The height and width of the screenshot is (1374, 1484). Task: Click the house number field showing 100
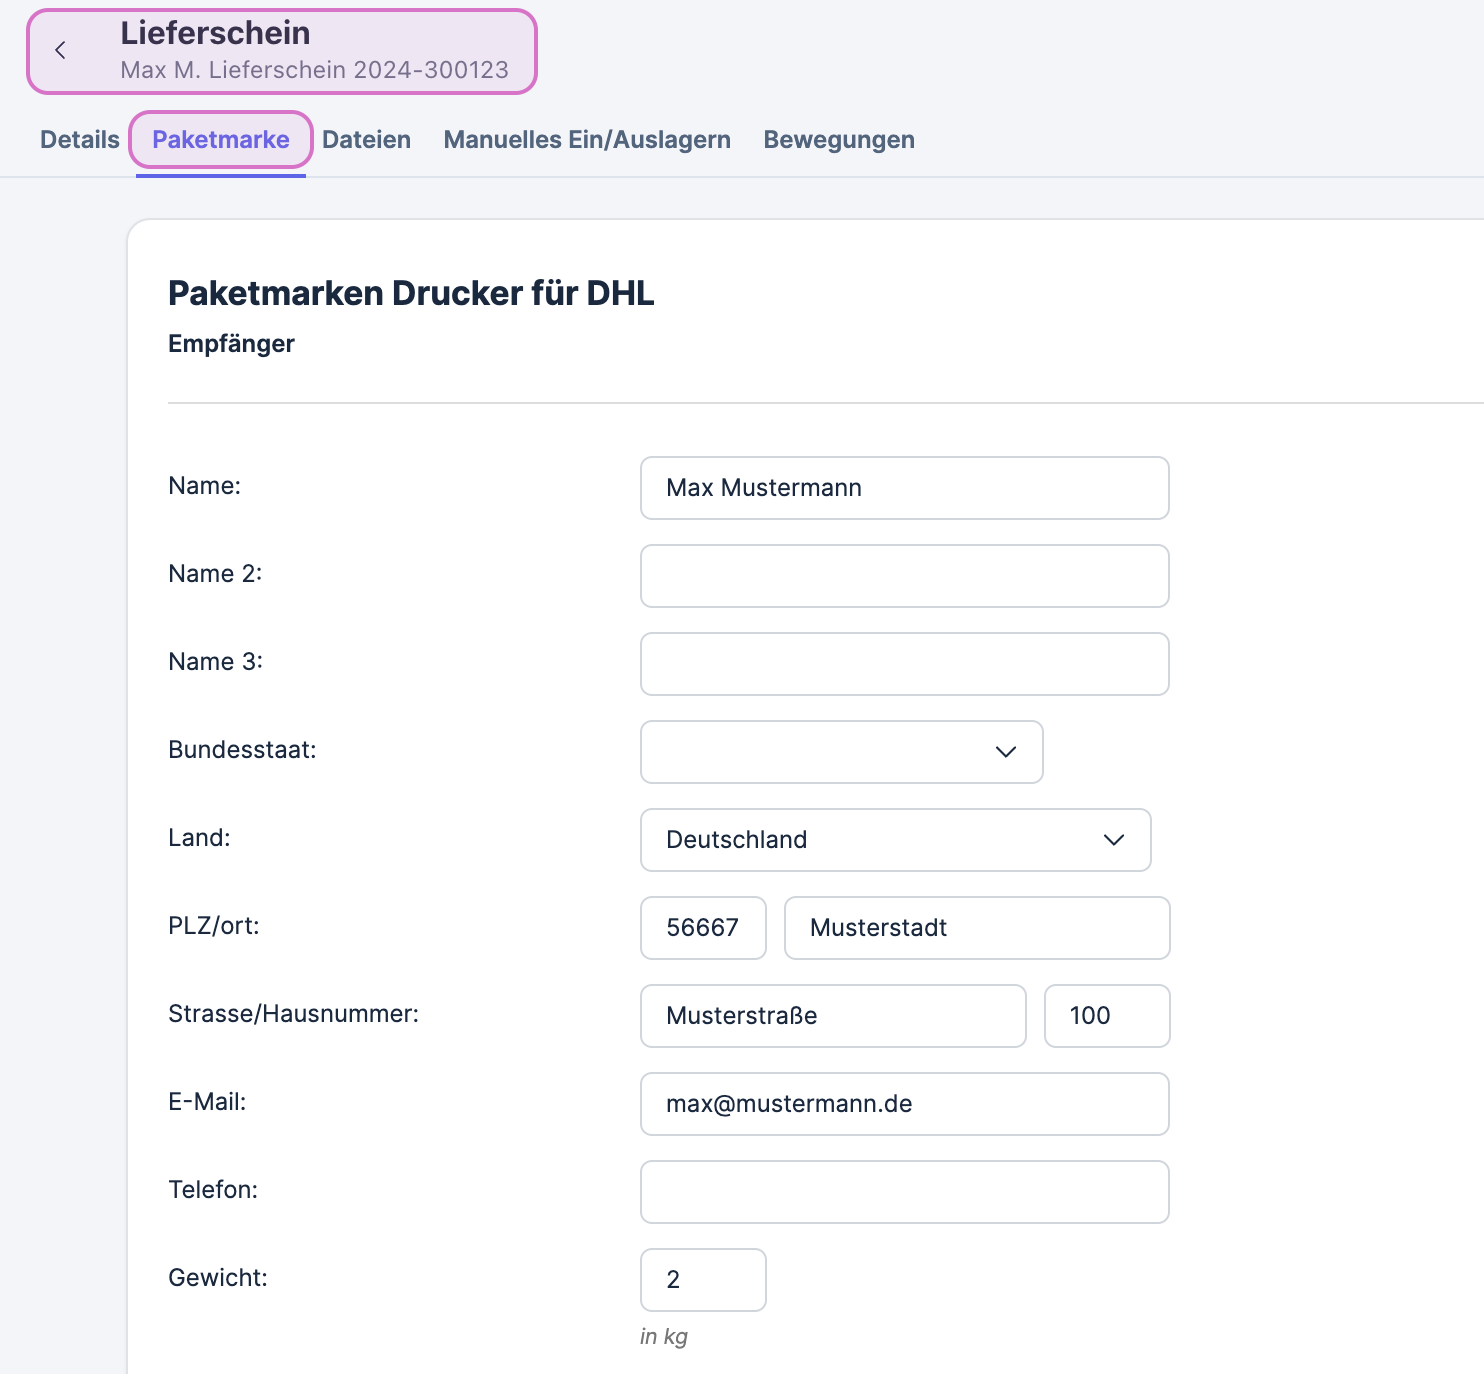tap(1106, 1016)
